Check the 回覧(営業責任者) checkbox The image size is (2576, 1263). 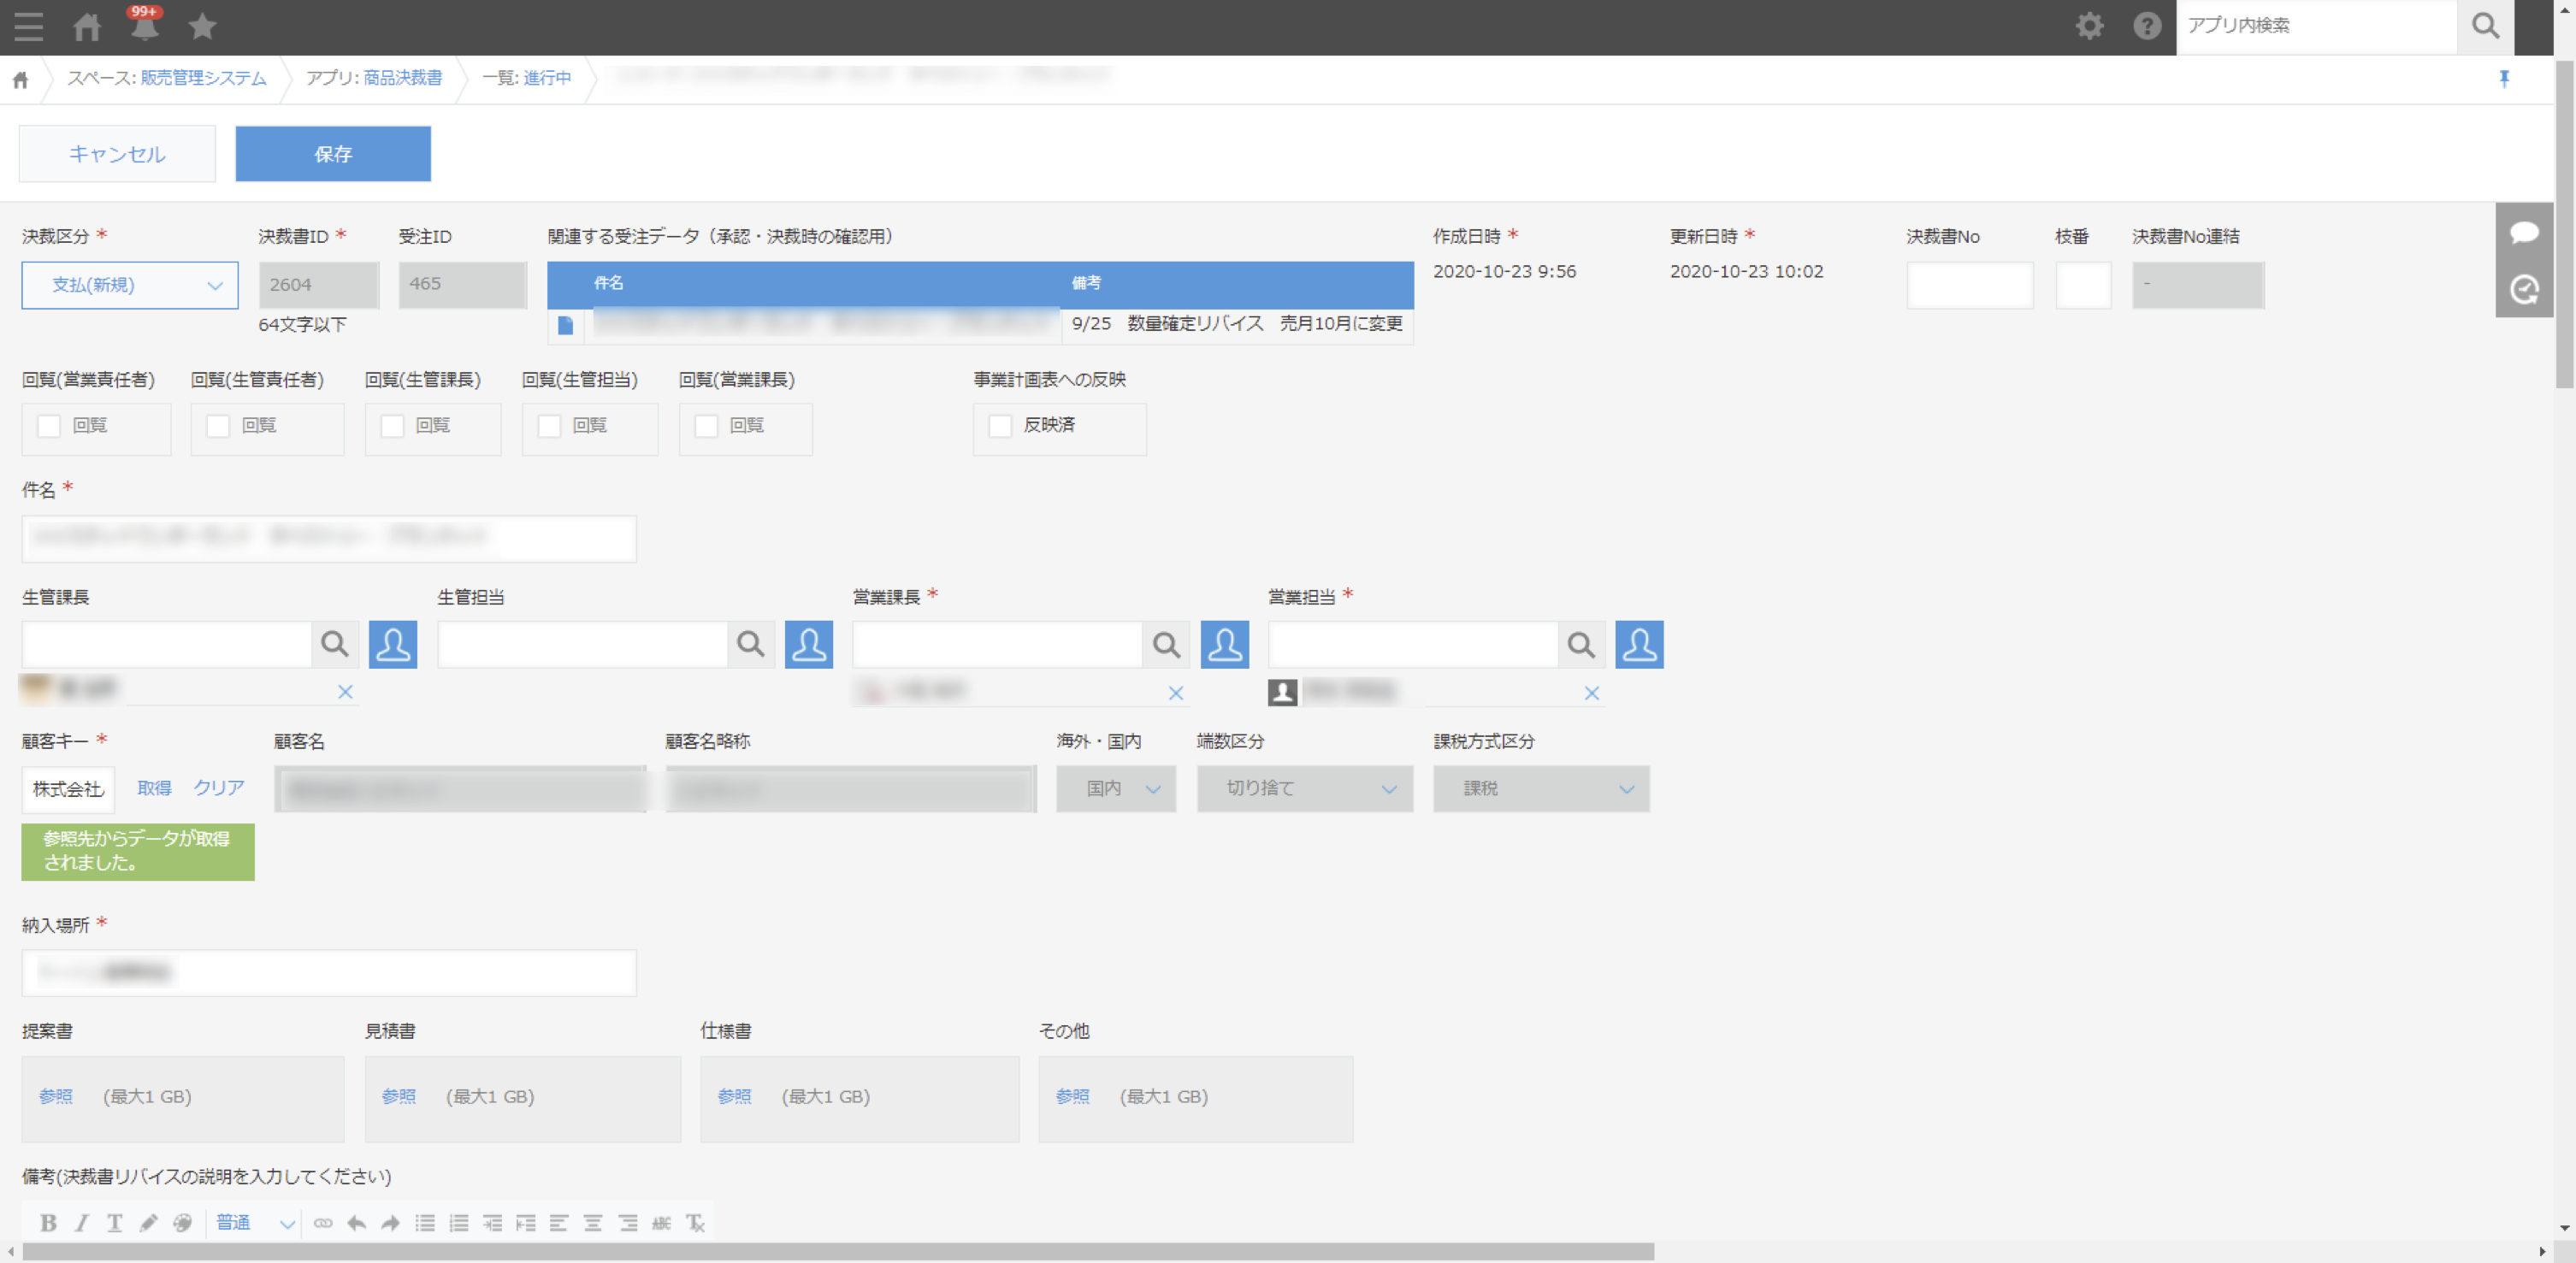[x=49, y=426]
